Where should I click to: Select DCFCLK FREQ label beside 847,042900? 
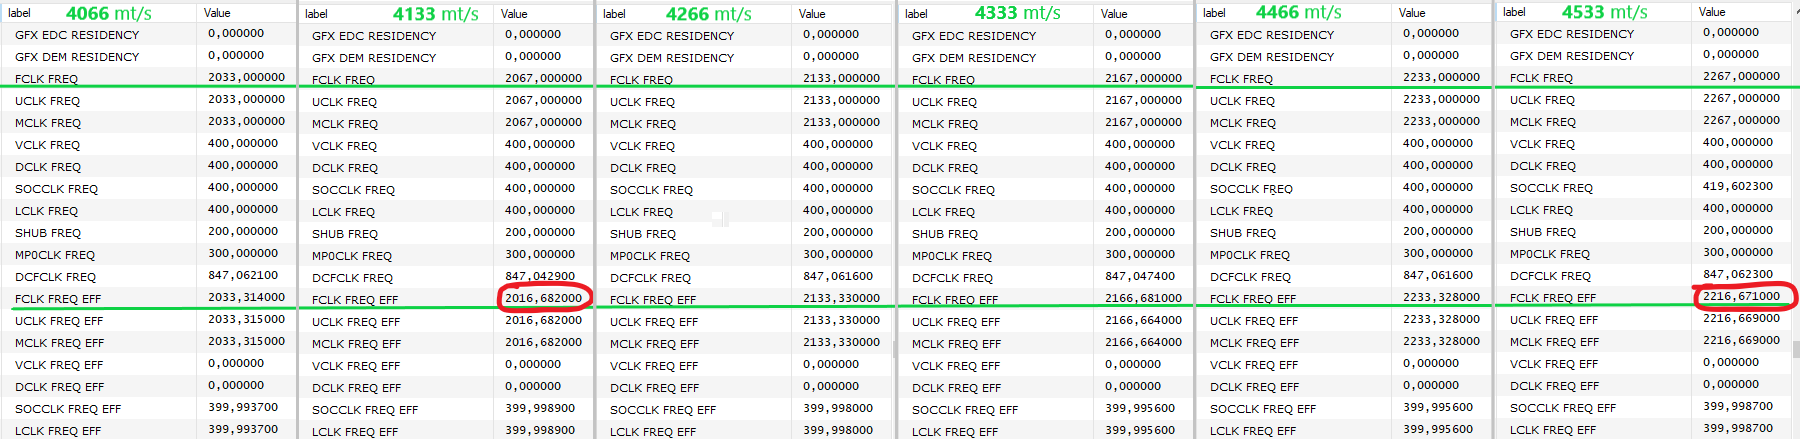(352, 278)
